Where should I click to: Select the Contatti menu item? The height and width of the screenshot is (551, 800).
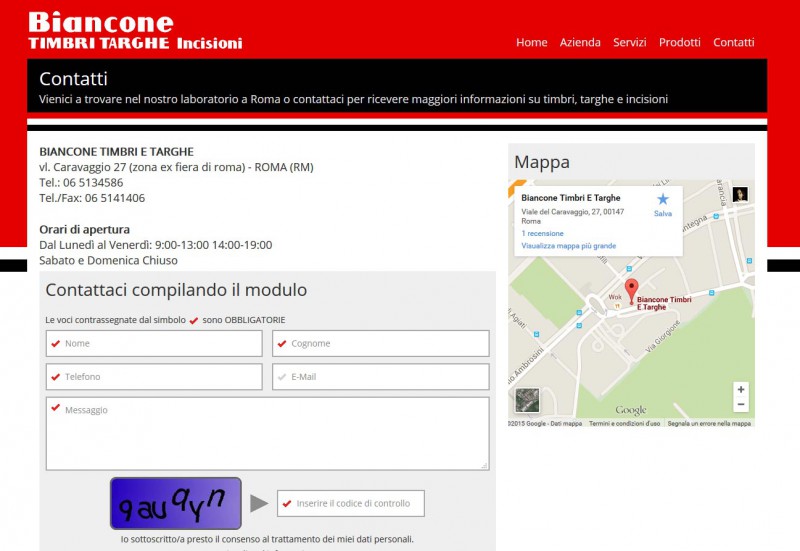point(734,42)
